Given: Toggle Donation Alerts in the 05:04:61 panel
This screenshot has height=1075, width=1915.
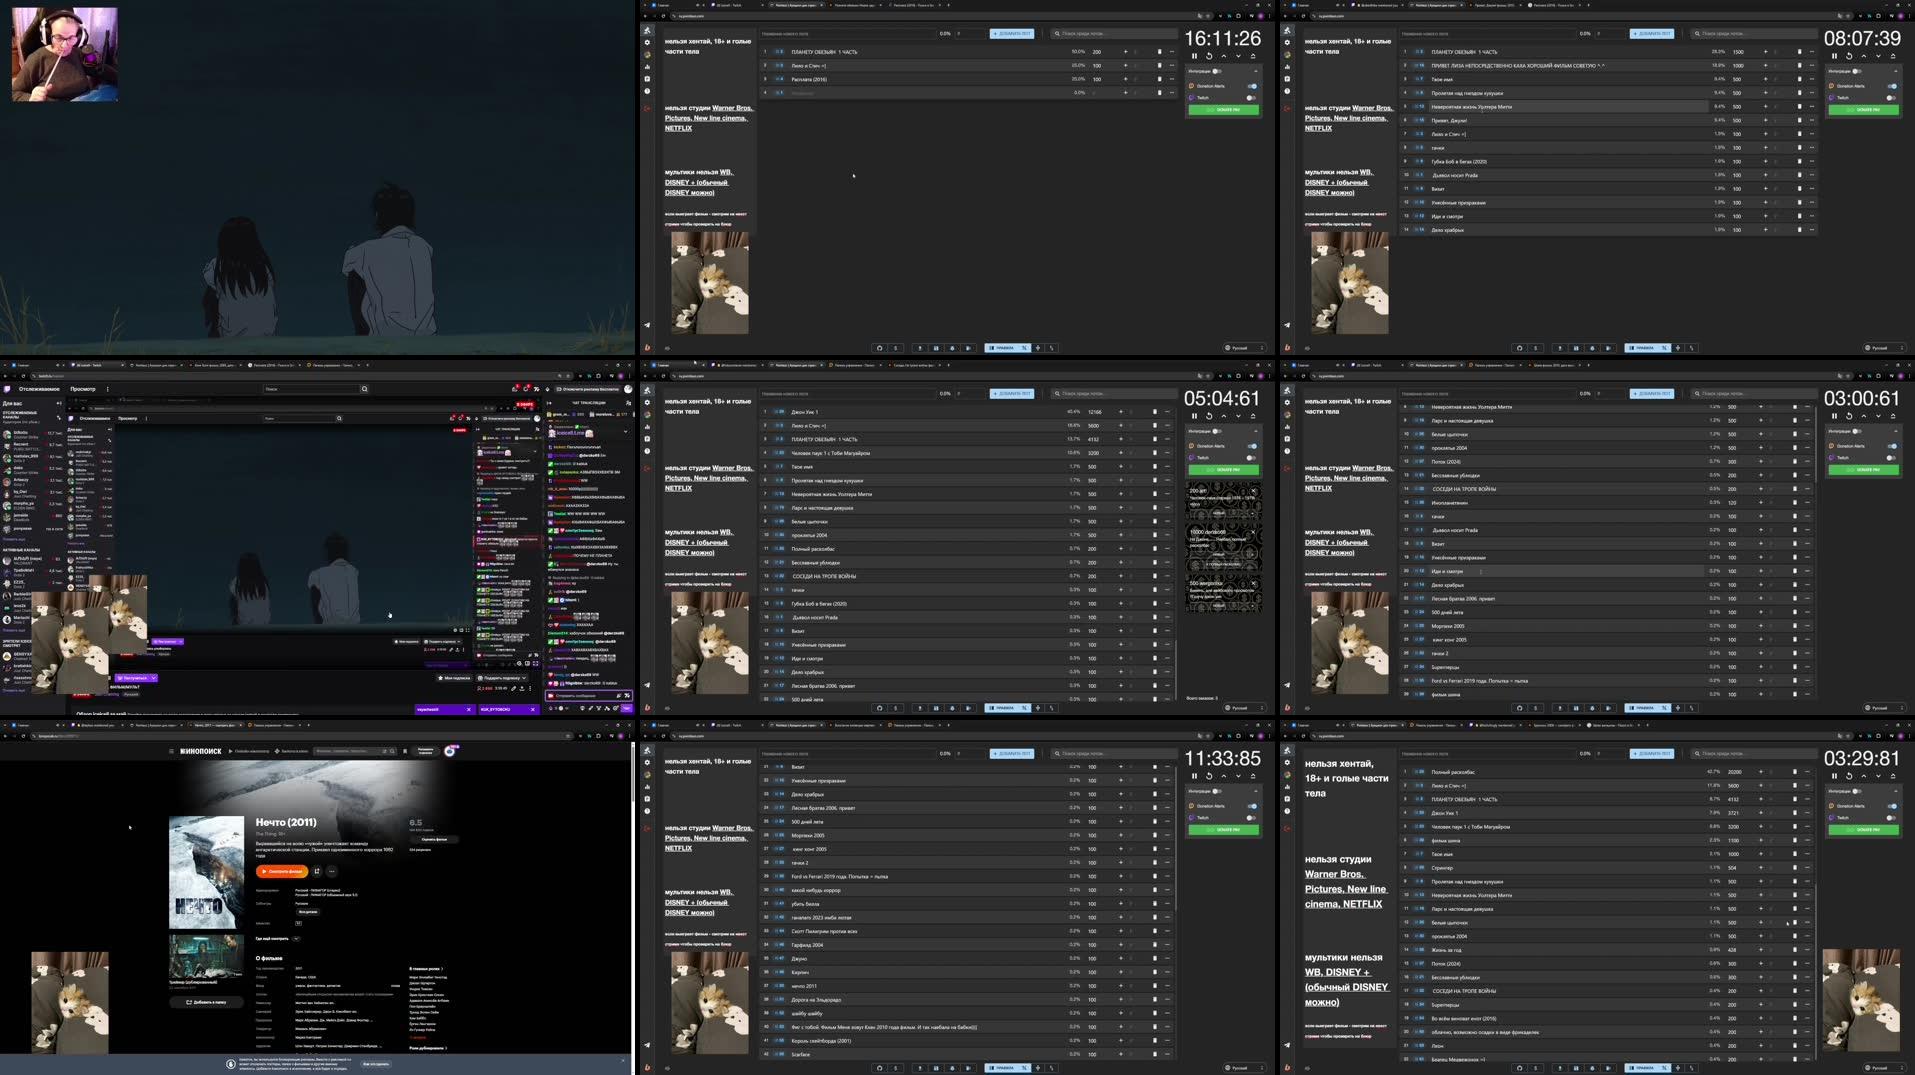Looking at the screenshot, I should pos(1251,446).
